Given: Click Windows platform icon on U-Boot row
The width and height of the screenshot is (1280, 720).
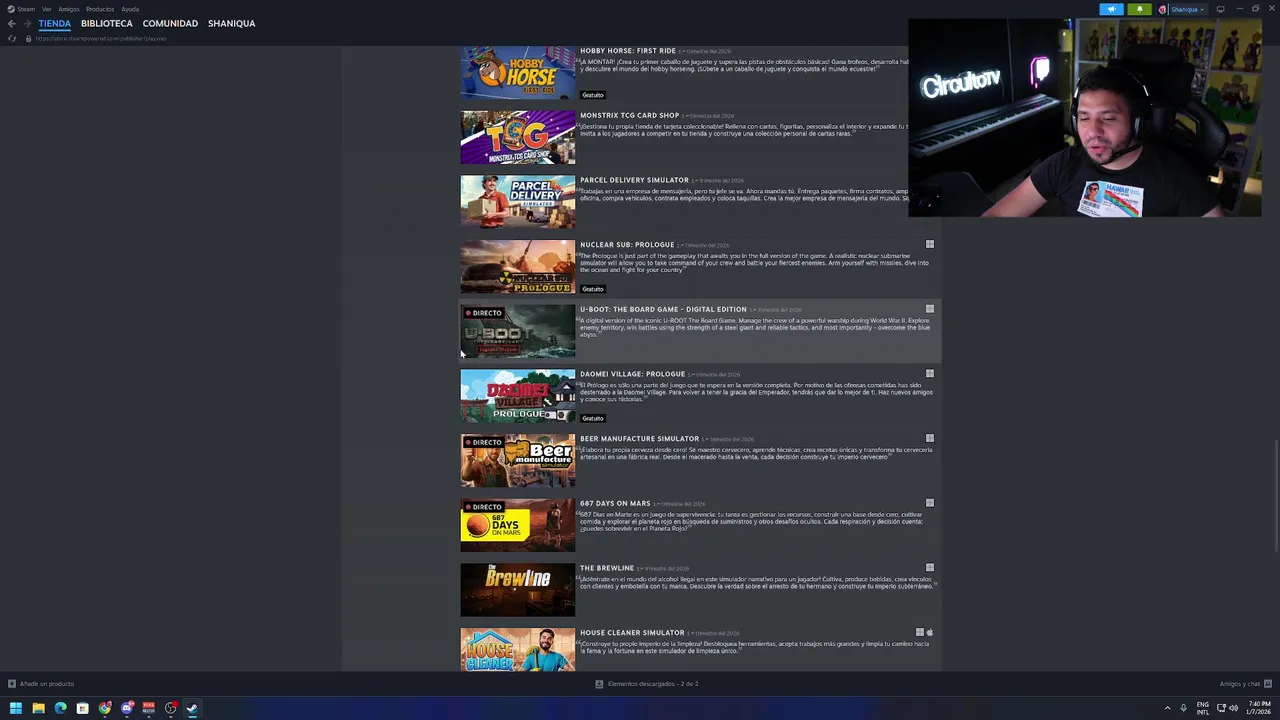Looking at the screenshot, I should [929, 309].
